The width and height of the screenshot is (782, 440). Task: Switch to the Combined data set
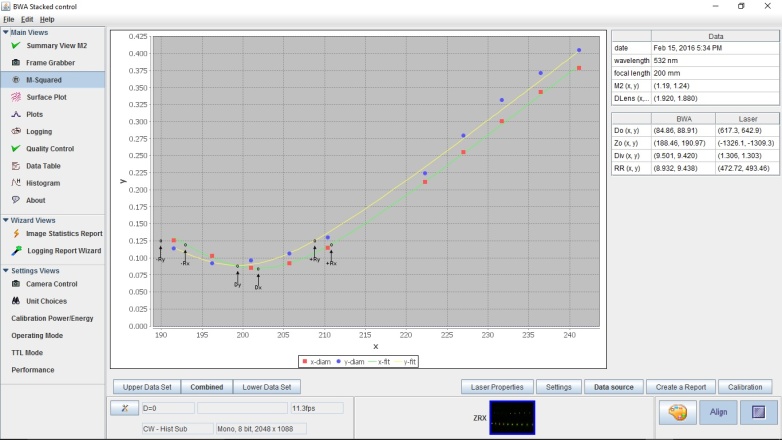[x=207, y=387]
